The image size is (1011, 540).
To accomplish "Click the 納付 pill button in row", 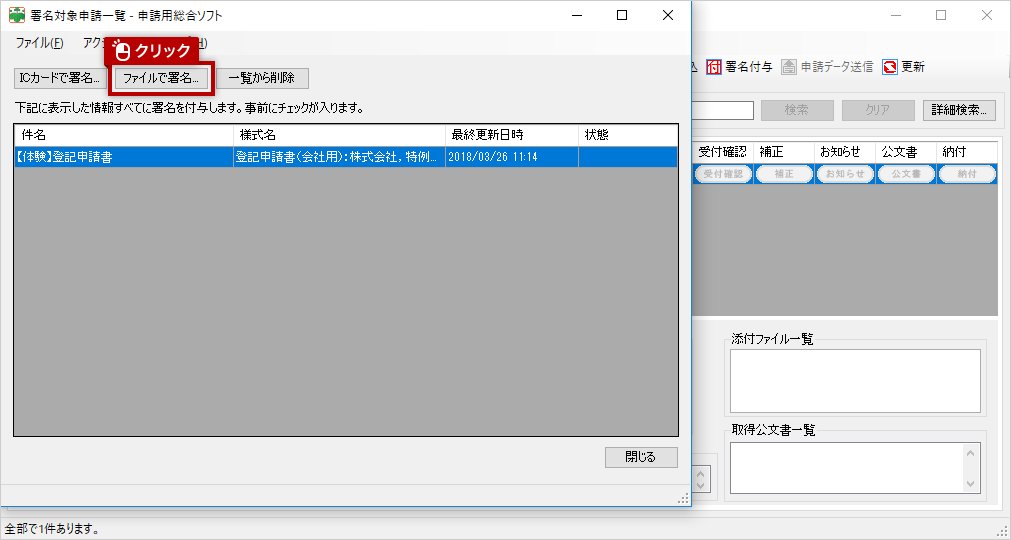I will point(967,174).
